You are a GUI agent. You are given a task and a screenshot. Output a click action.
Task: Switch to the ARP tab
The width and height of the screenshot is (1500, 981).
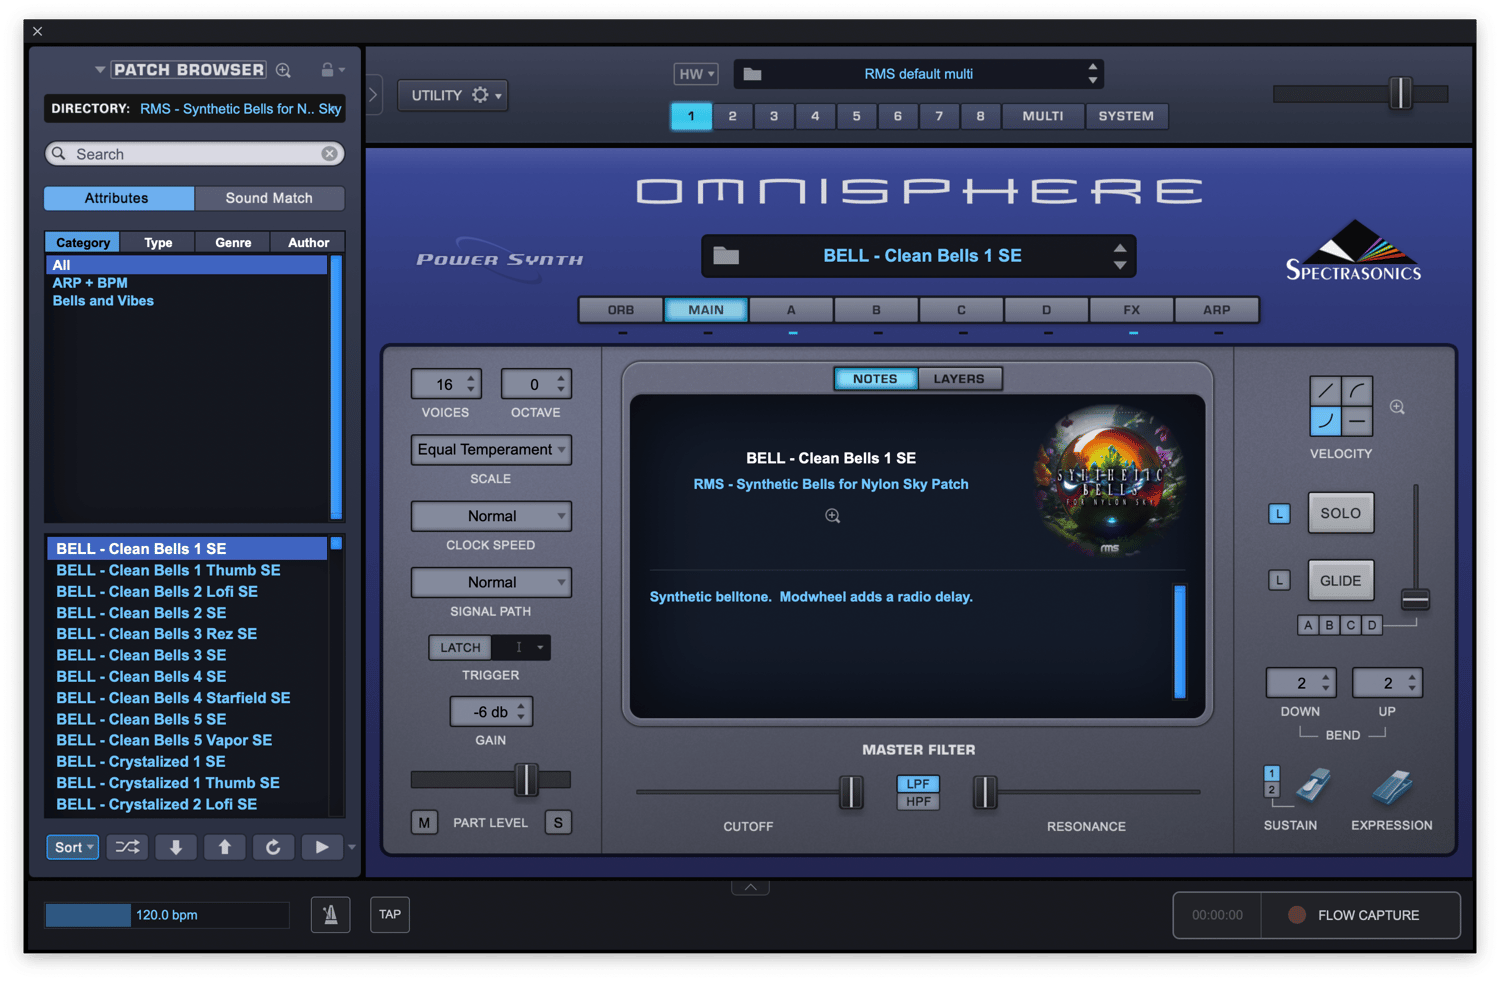click(1216, 310)
